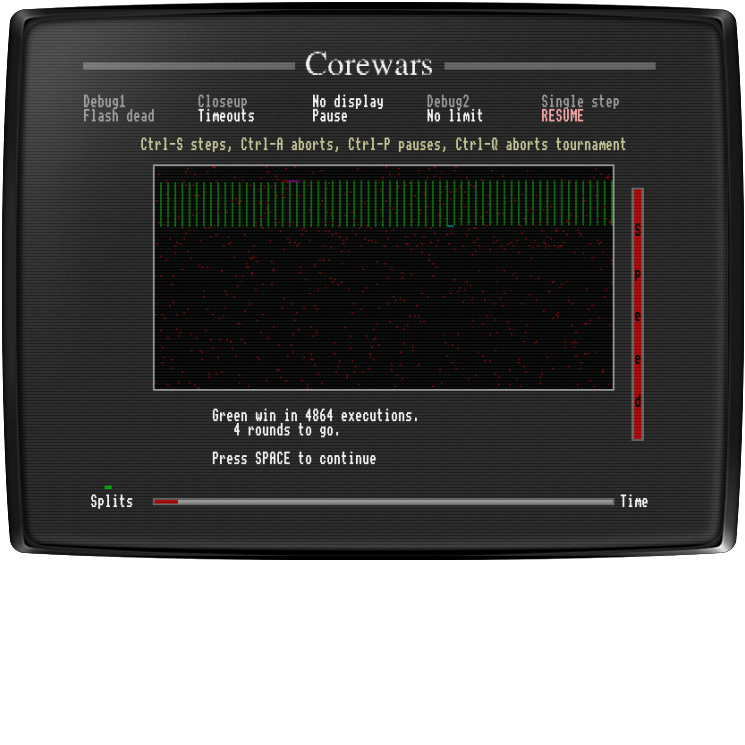
Task: Click the Green win in 4864 executions text
Action: click(315, 416)
